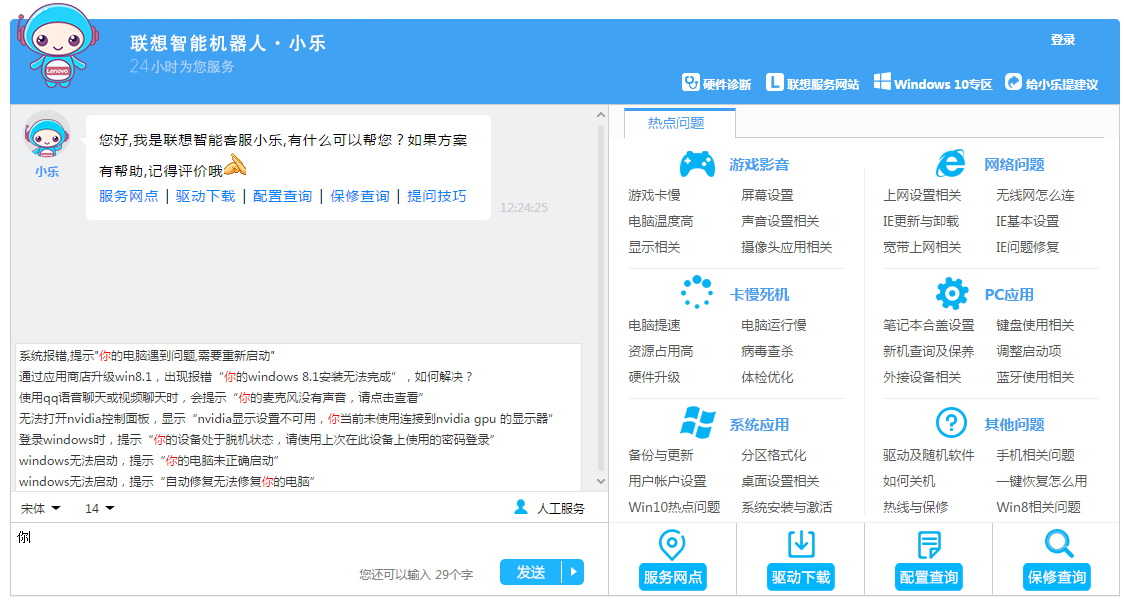Open the 无线网怎么连 topic
Viewport: 1124px width, 600px height.
(1035, 195)
